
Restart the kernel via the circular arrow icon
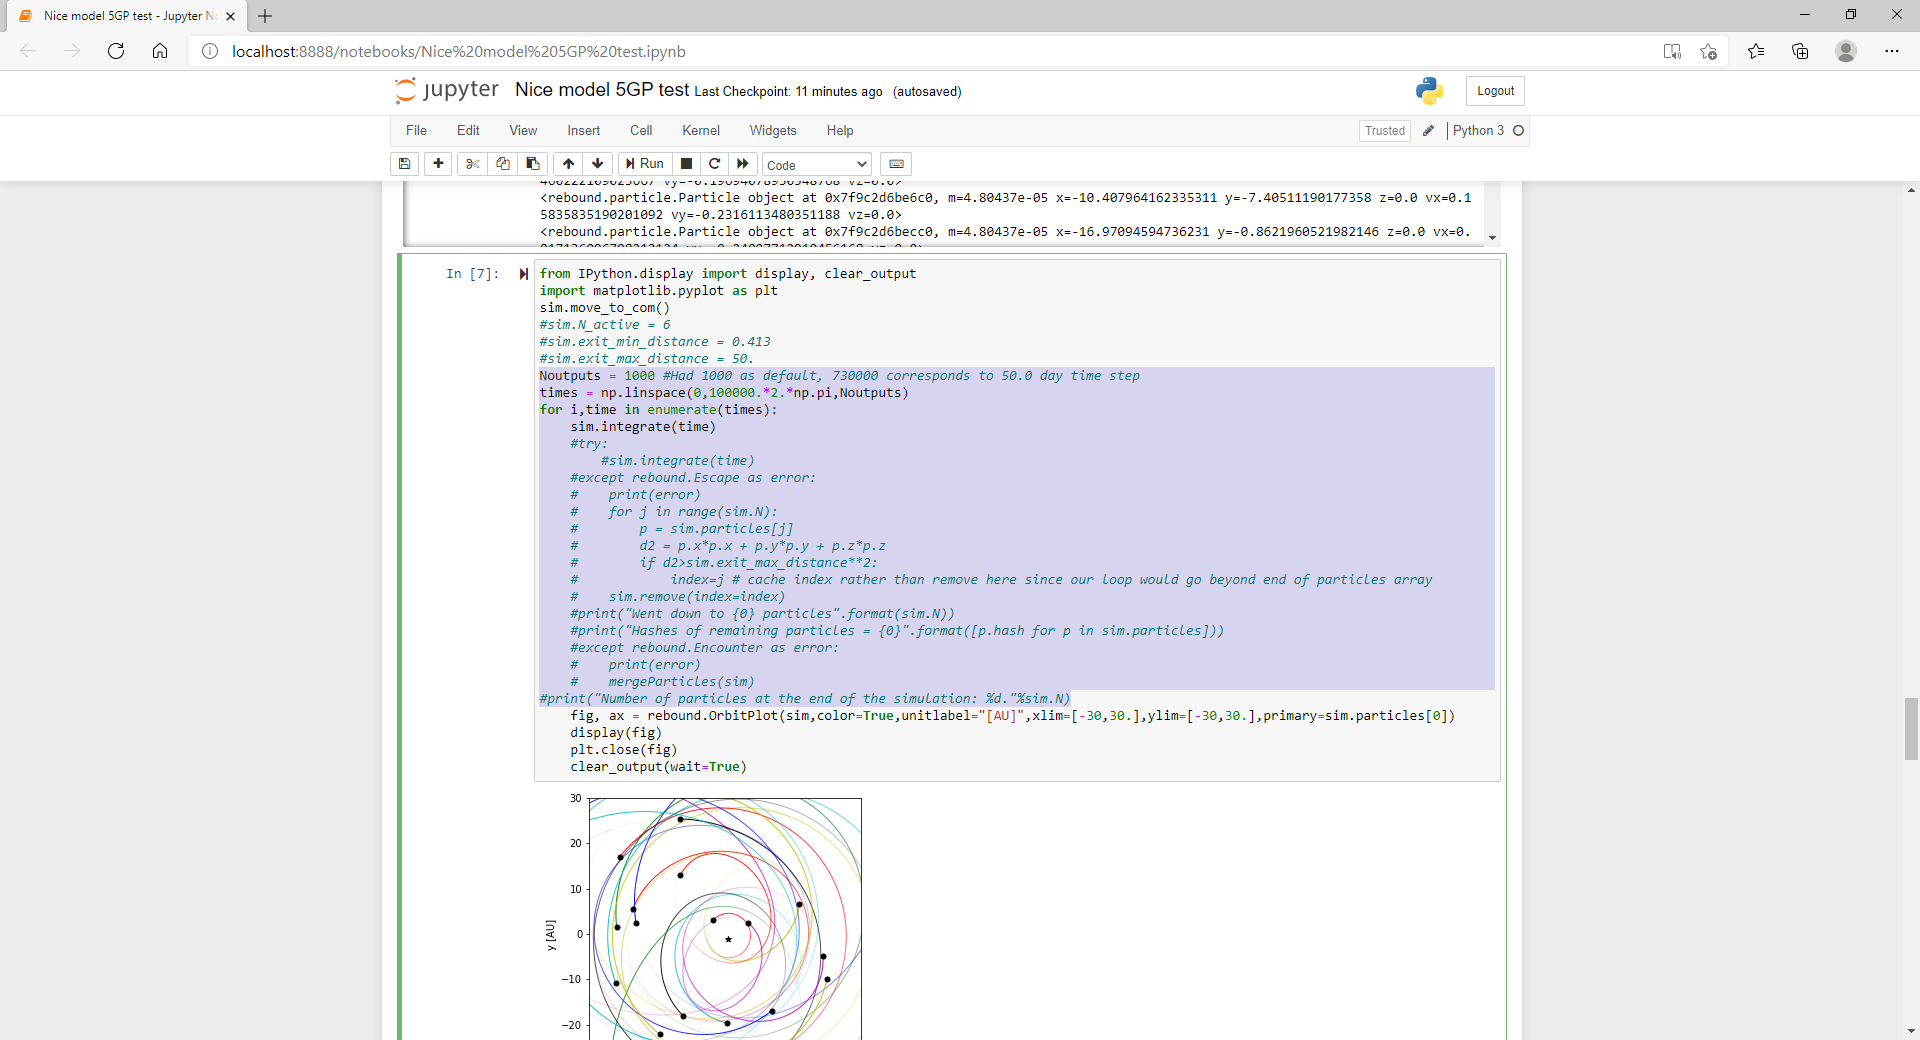coord(714,164)
